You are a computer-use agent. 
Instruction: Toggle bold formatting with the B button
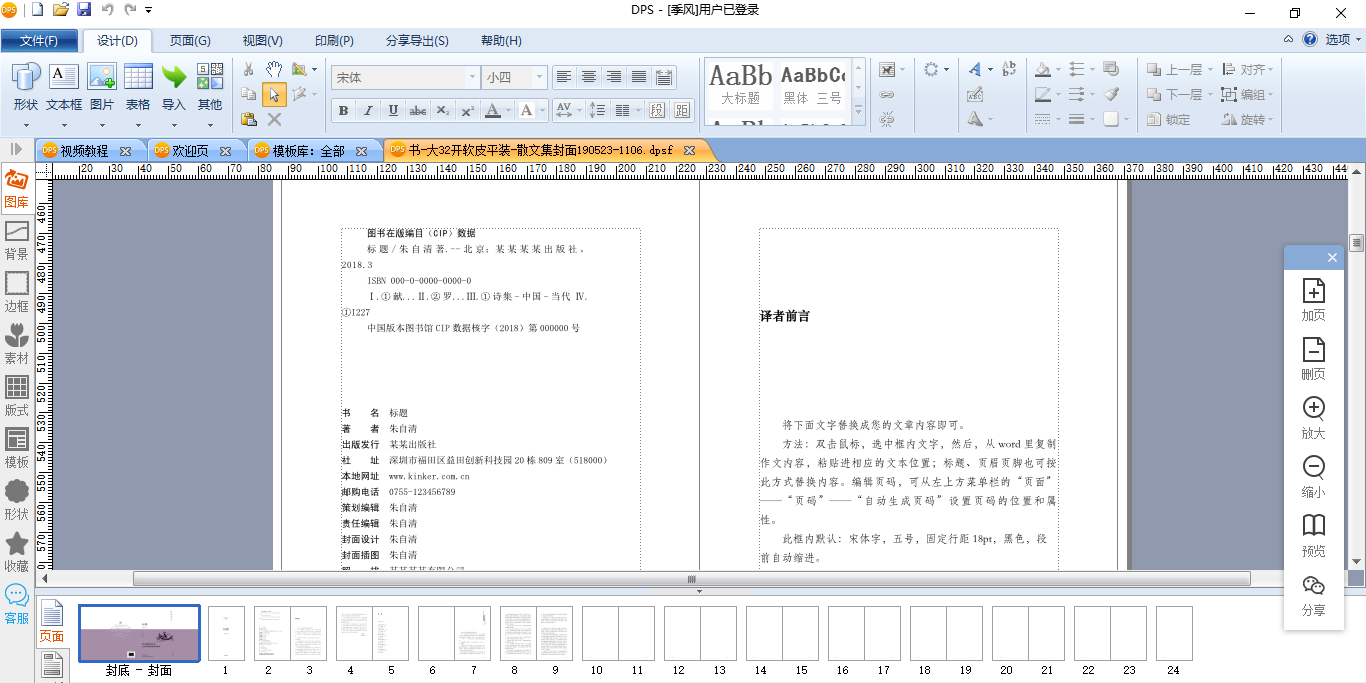343,110
